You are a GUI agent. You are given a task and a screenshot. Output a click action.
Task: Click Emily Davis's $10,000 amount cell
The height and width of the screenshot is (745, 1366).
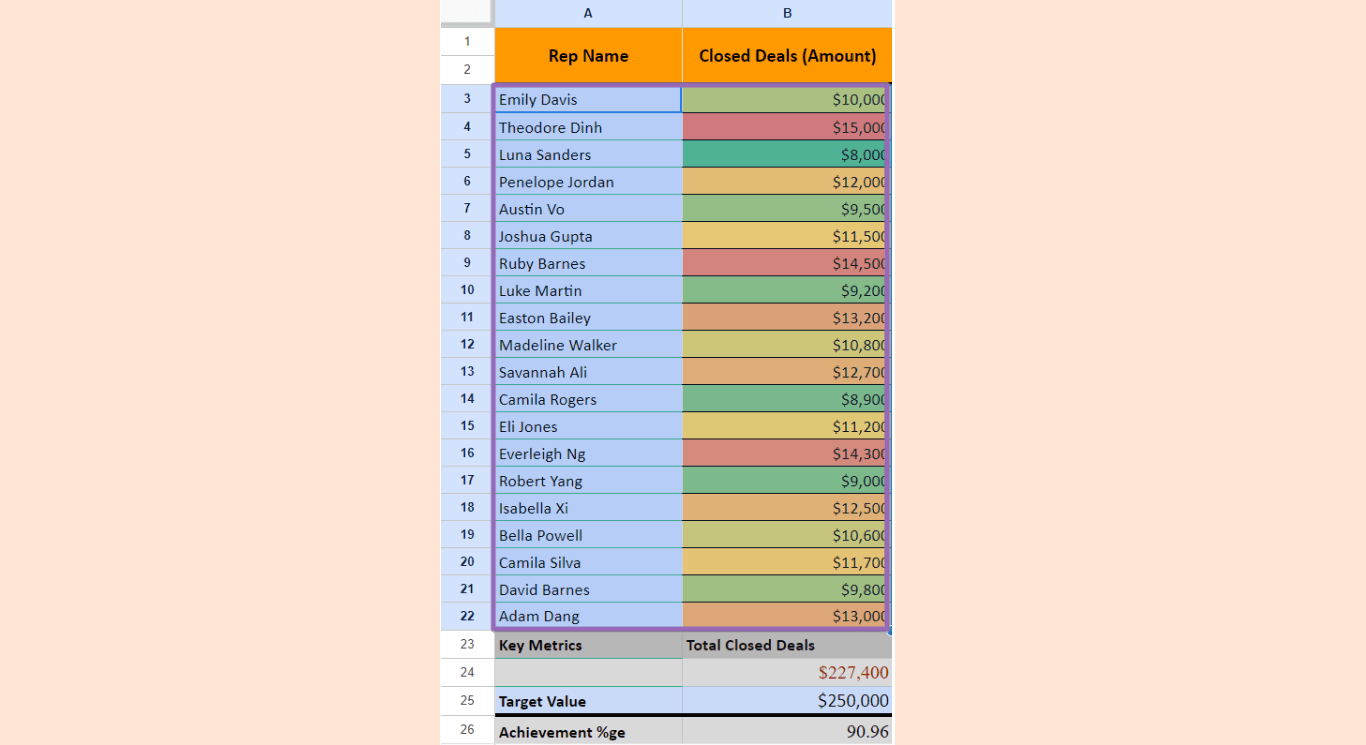[786, 99]
